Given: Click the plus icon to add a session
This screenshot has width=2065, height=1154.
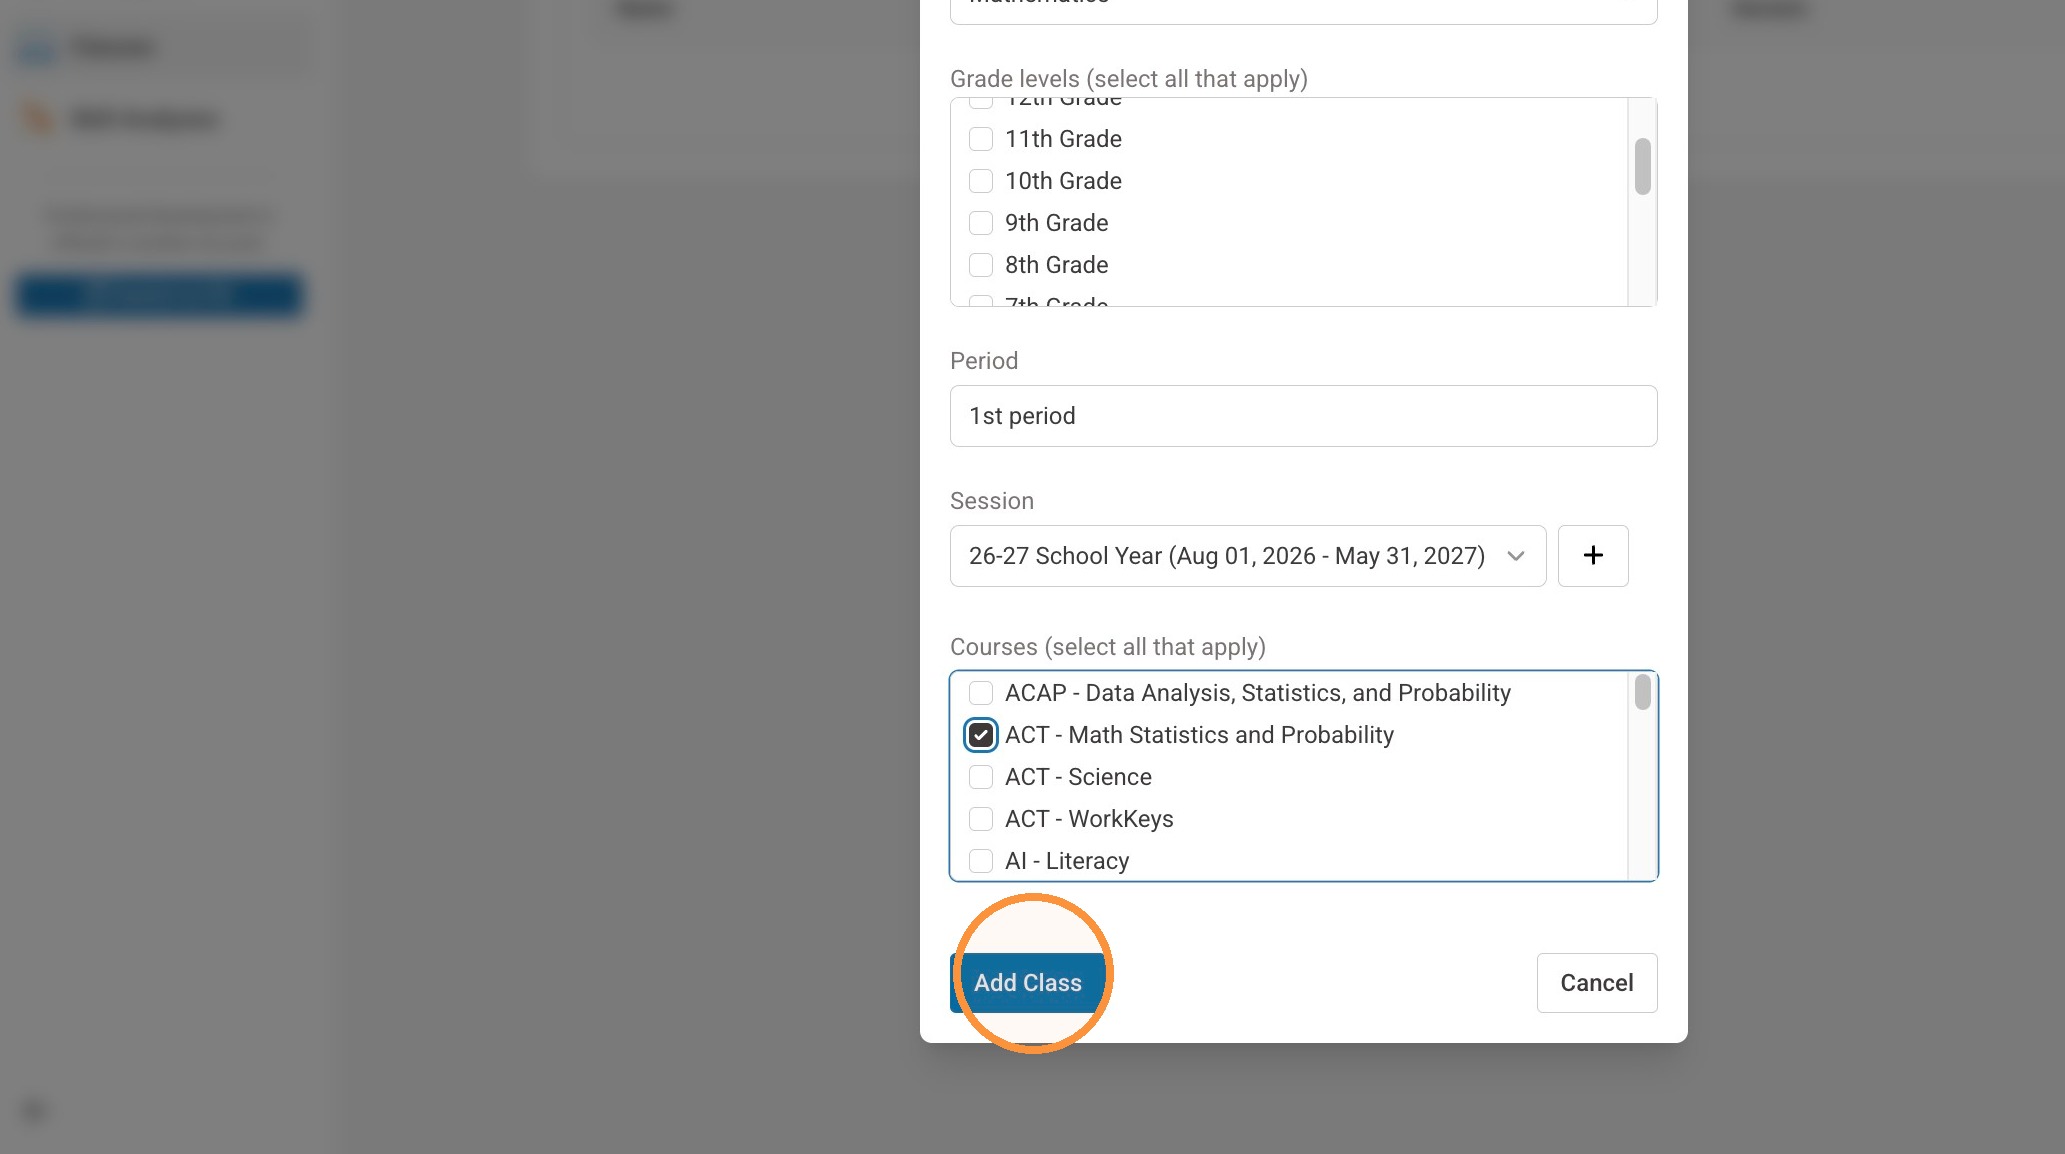Looking at the screenshot, I should click(x=1593, y=556).
